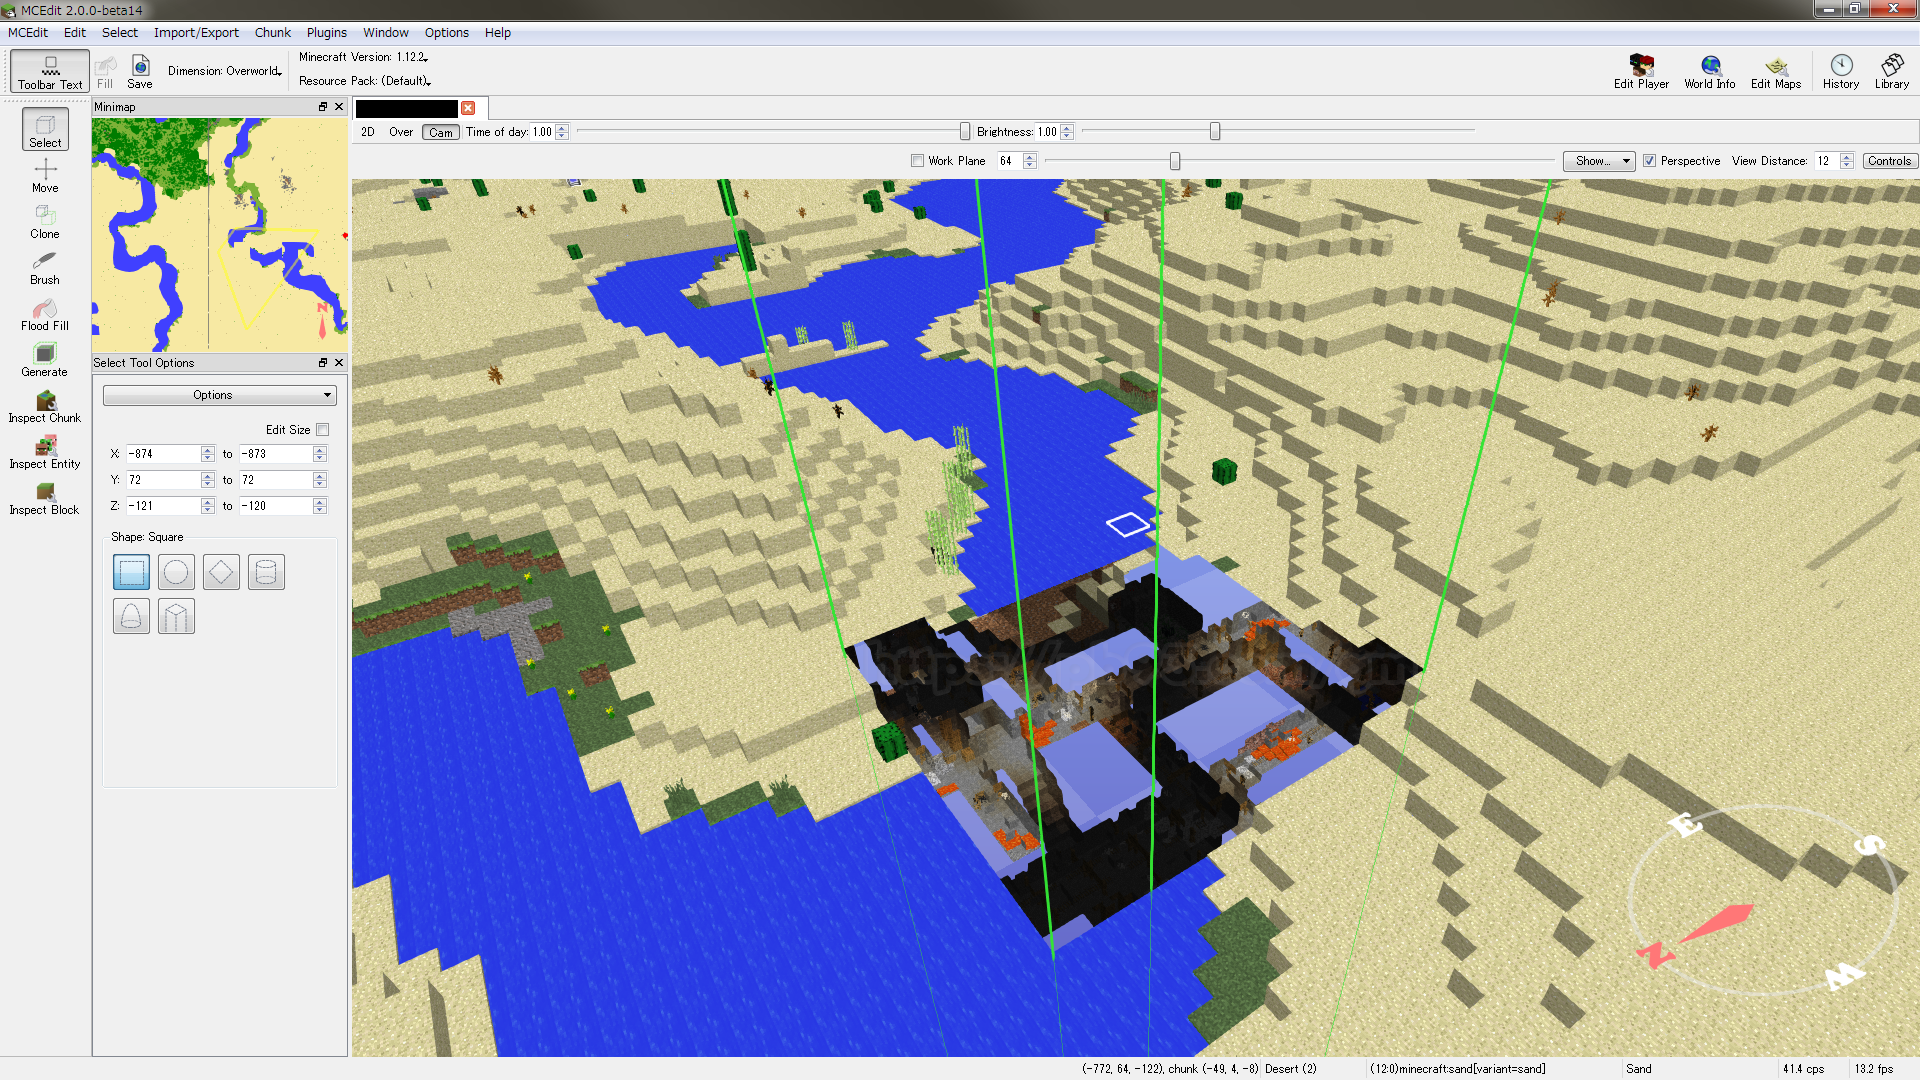Open the Chunk menu

pos(280,32)
